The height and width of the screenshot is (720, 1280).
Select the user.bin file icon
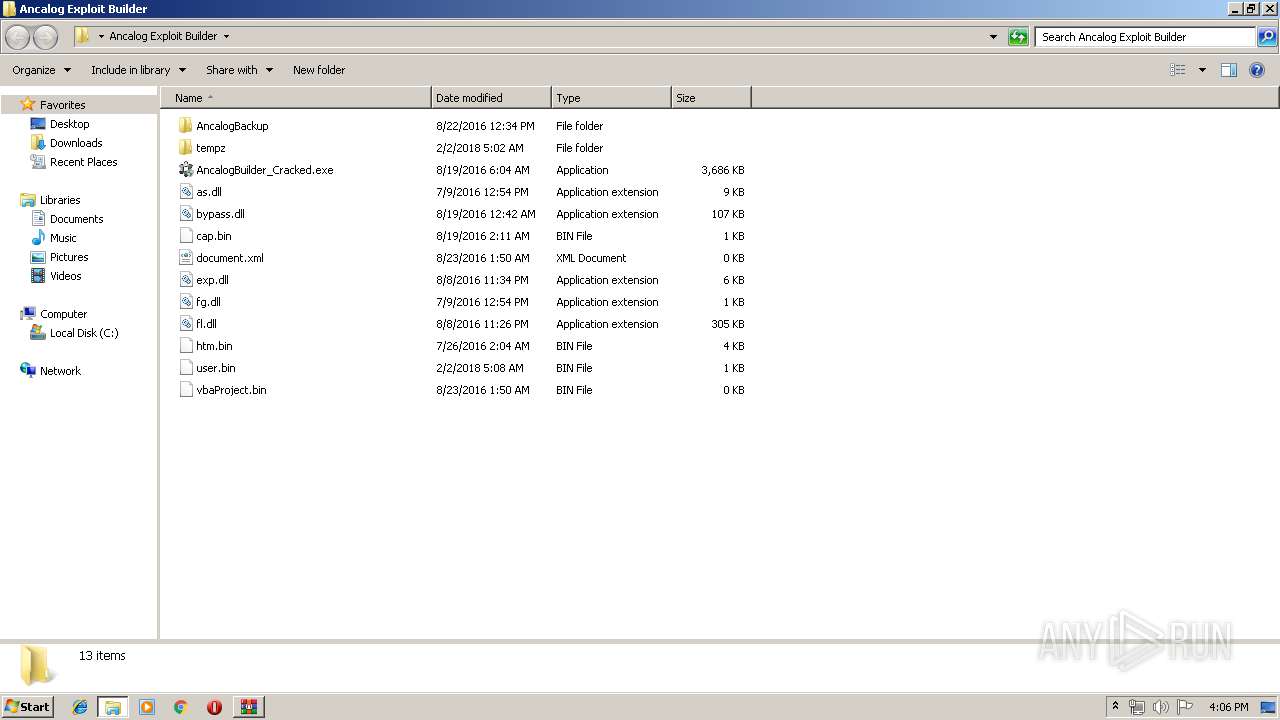tap(185, 368)
